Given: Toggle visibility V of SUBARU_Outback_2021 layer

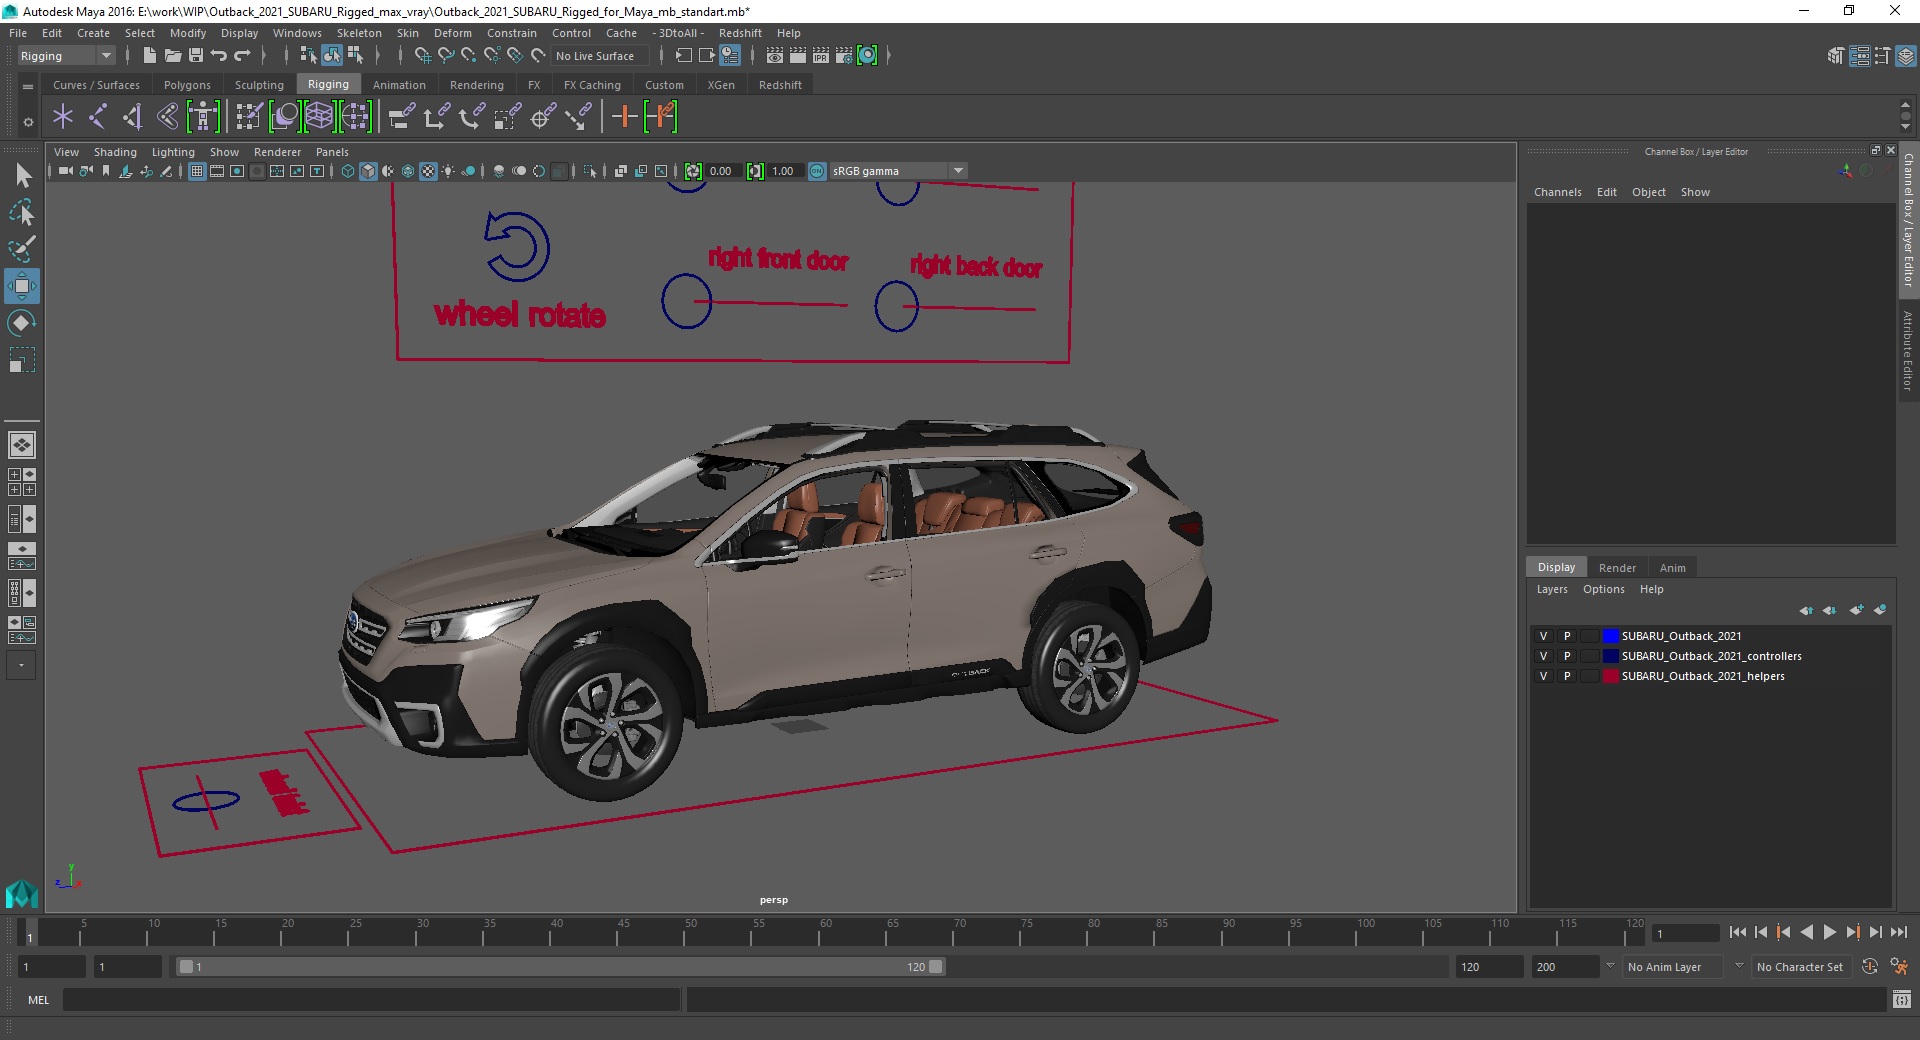Looking at the screenshot, I should pyautogui.click(x=1543, y=636).
